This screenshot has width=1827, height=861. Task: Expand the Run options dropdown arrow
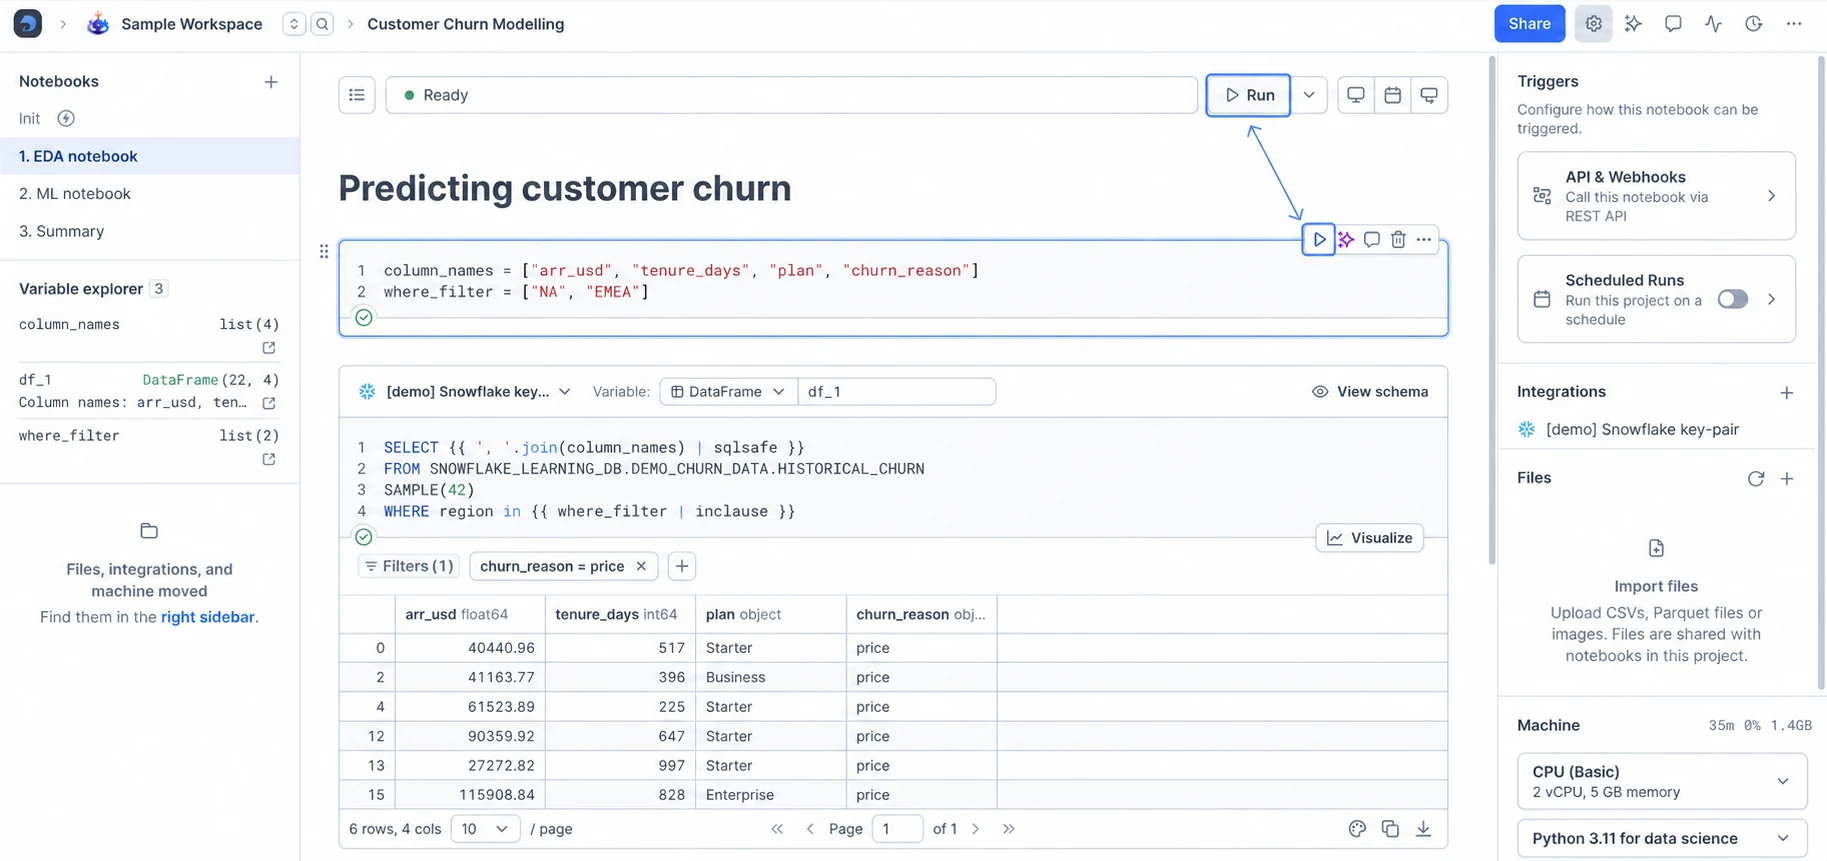(x=1309, y=95)
